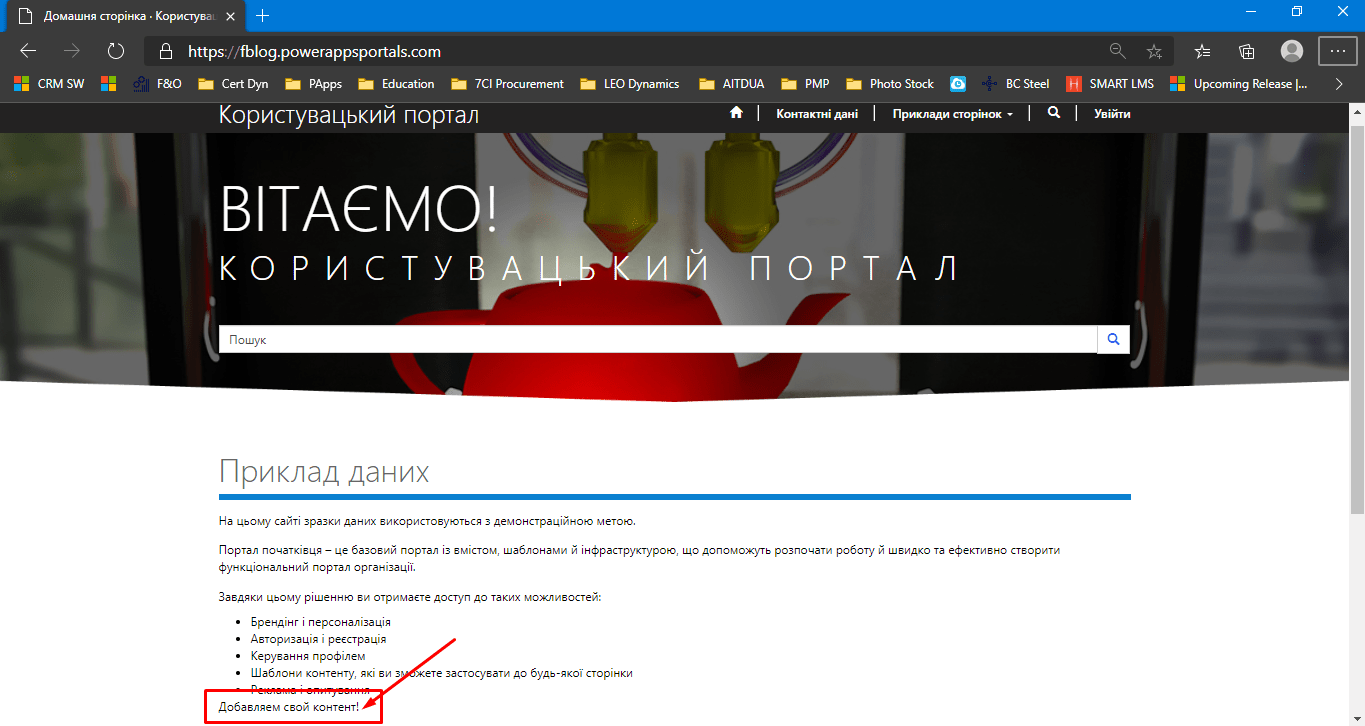This screenshot has height=726, width=1365.
Task: Click the Користувацький портал title link
Action: point(348,115)
